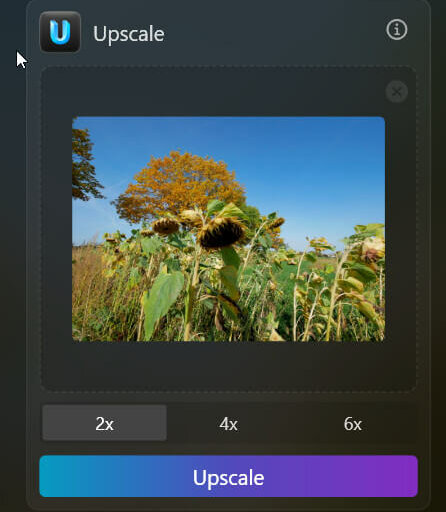Viewport: 446px width, 512px height.
Task: Show information about the Upscale tool
Action: tap(396, 30)
